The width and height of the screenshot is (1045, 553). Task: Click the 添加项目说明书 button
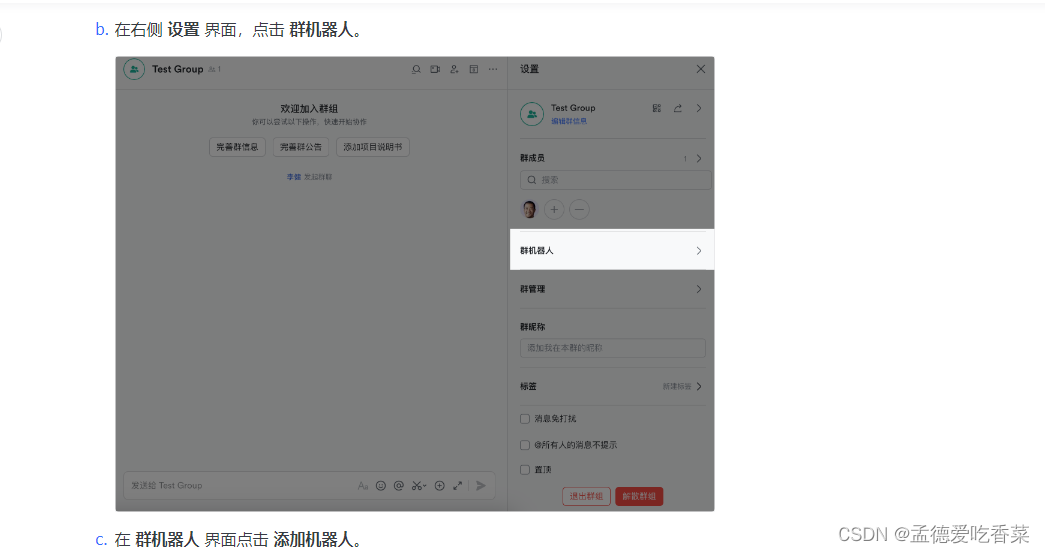pyautogui.click(x=373, y=147)
